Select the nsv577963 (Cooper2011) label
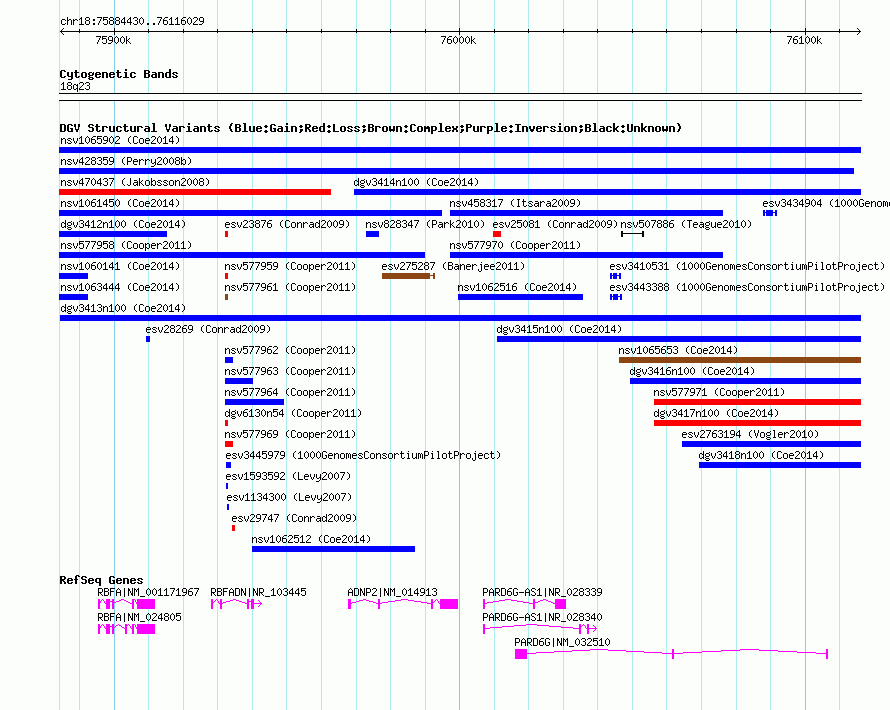The width and height of the screenshot is (890, 710). (290, 371)
